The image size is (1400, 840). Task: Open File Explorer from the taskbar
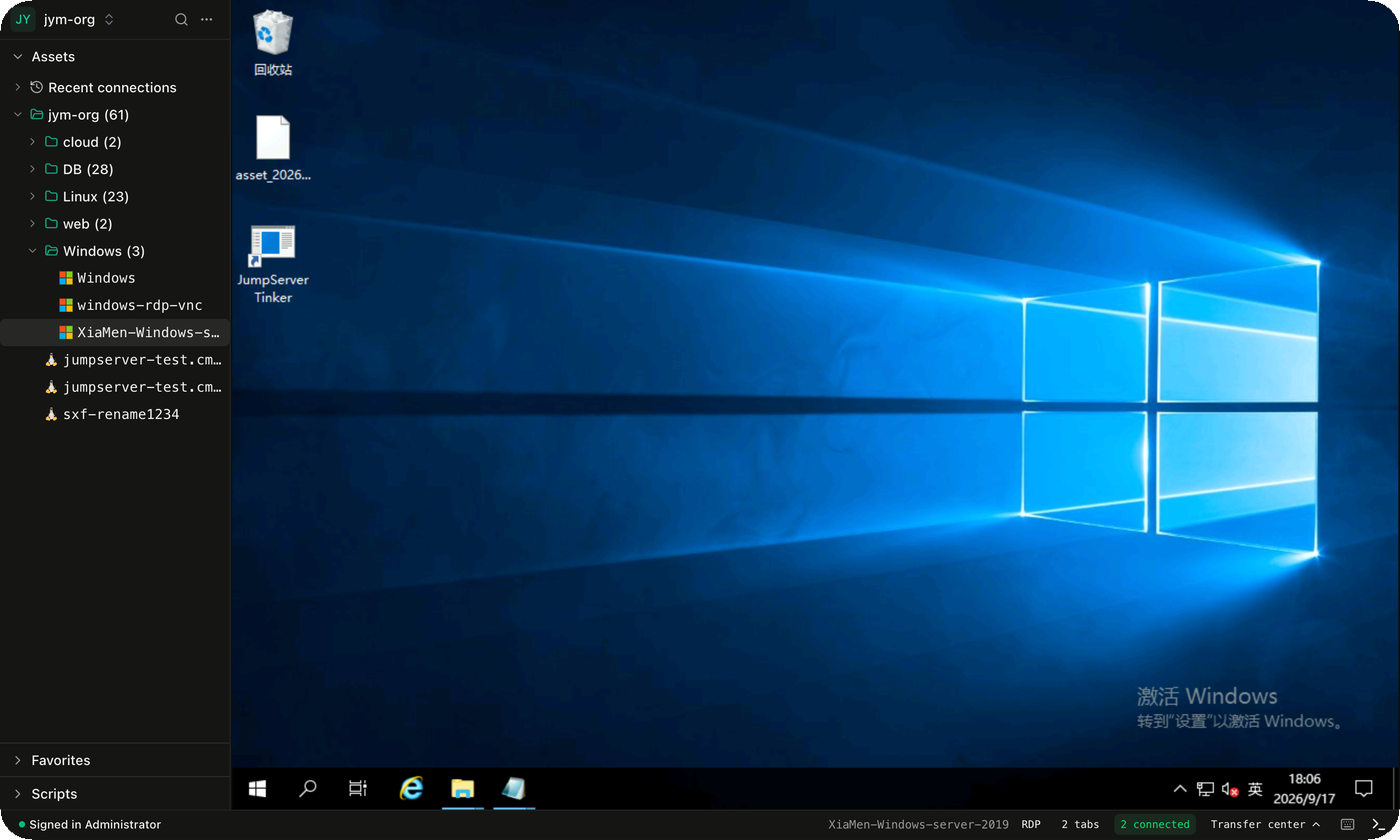pyautogui.click(x=462, y=789)
